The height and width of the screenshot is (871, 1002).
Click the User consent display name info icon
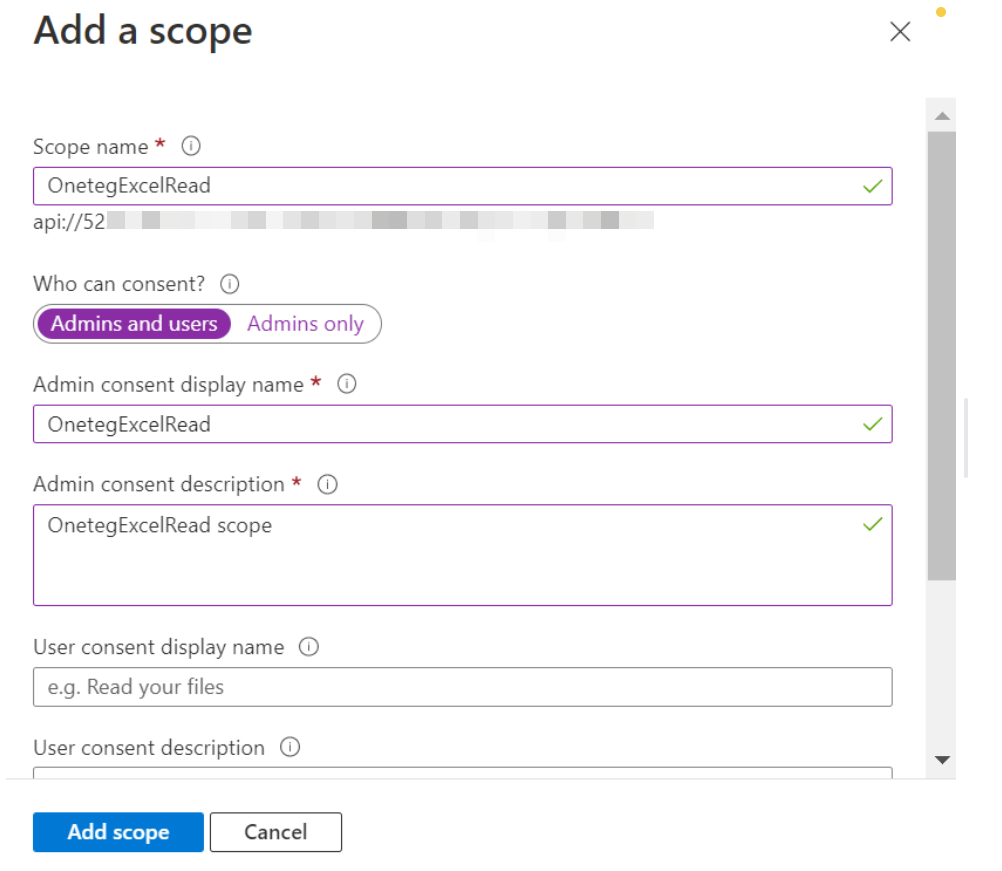309,648
